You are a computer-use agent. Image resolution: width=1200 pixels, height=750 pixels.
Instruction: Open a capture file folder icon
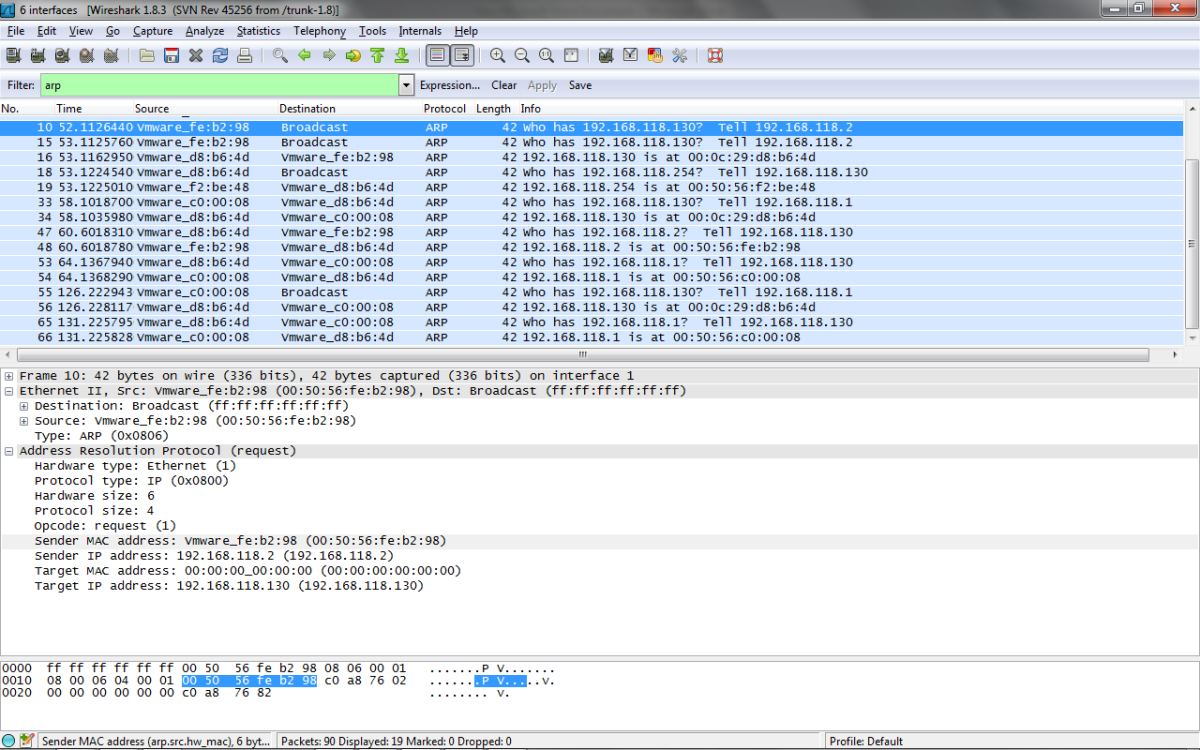pyautogui.click(x=147, y=56)
